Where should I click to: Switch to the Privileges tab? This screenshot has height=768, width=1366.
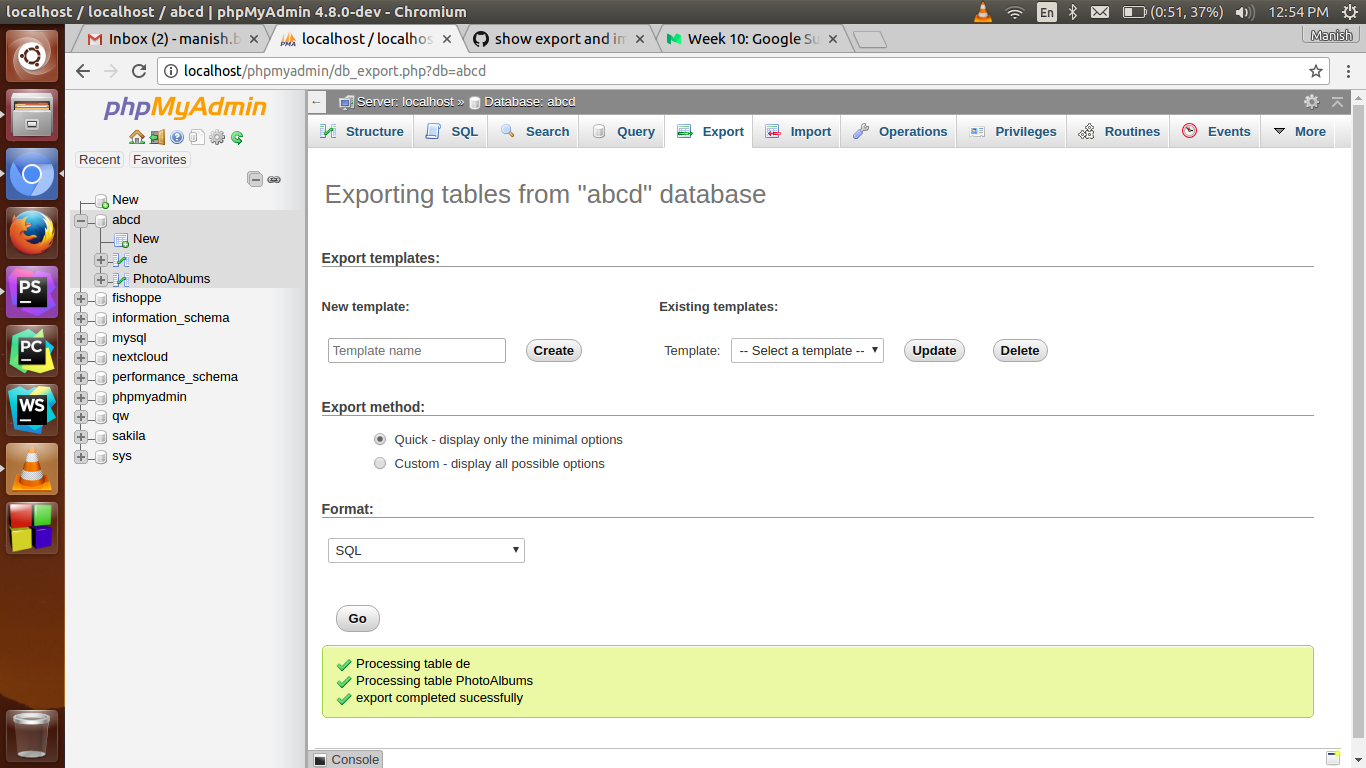point(1012,132)
